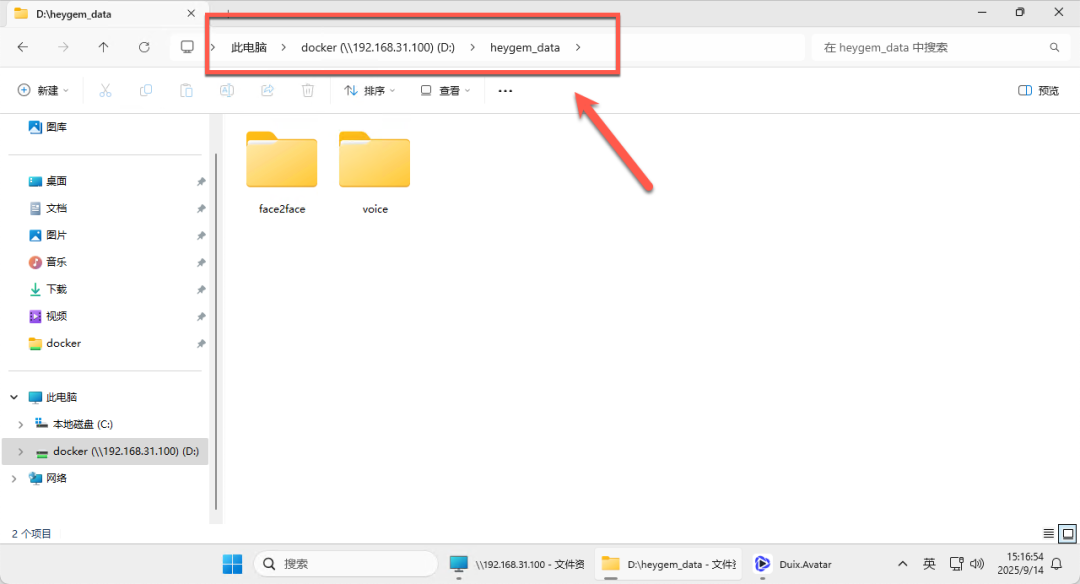The height and width of the screenshot is (584, 1080).
Task: Open Duix.Avatar from the taskbar
Action: [793, 564]
